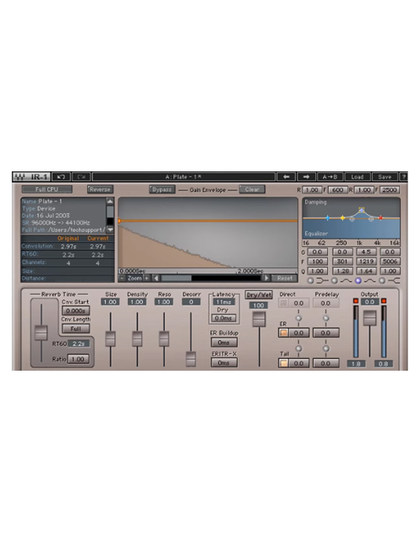Toggle the Direct on/off button
The height and width of the screenshot is (560, 420).
tap(283, 303)
